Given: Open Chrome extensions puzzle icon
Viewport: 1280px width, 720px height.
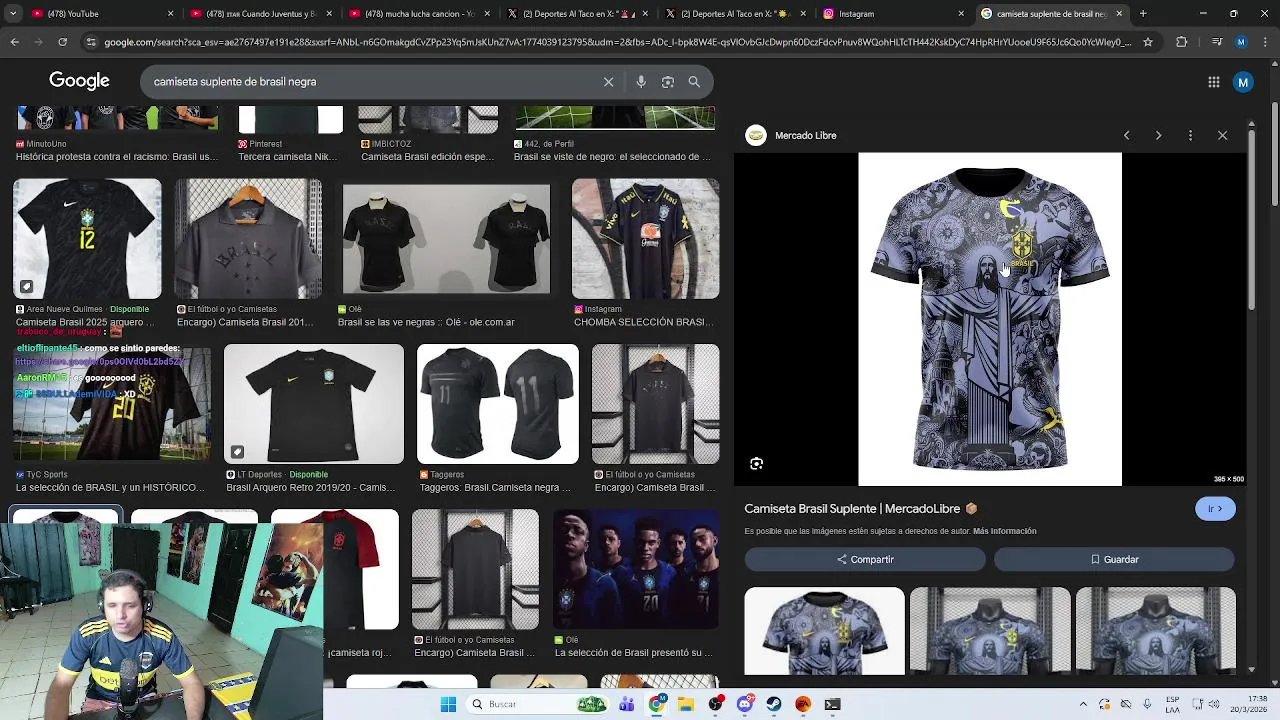Looking at the screenshot, I should pyautogui.click(x=1181, y=42).
